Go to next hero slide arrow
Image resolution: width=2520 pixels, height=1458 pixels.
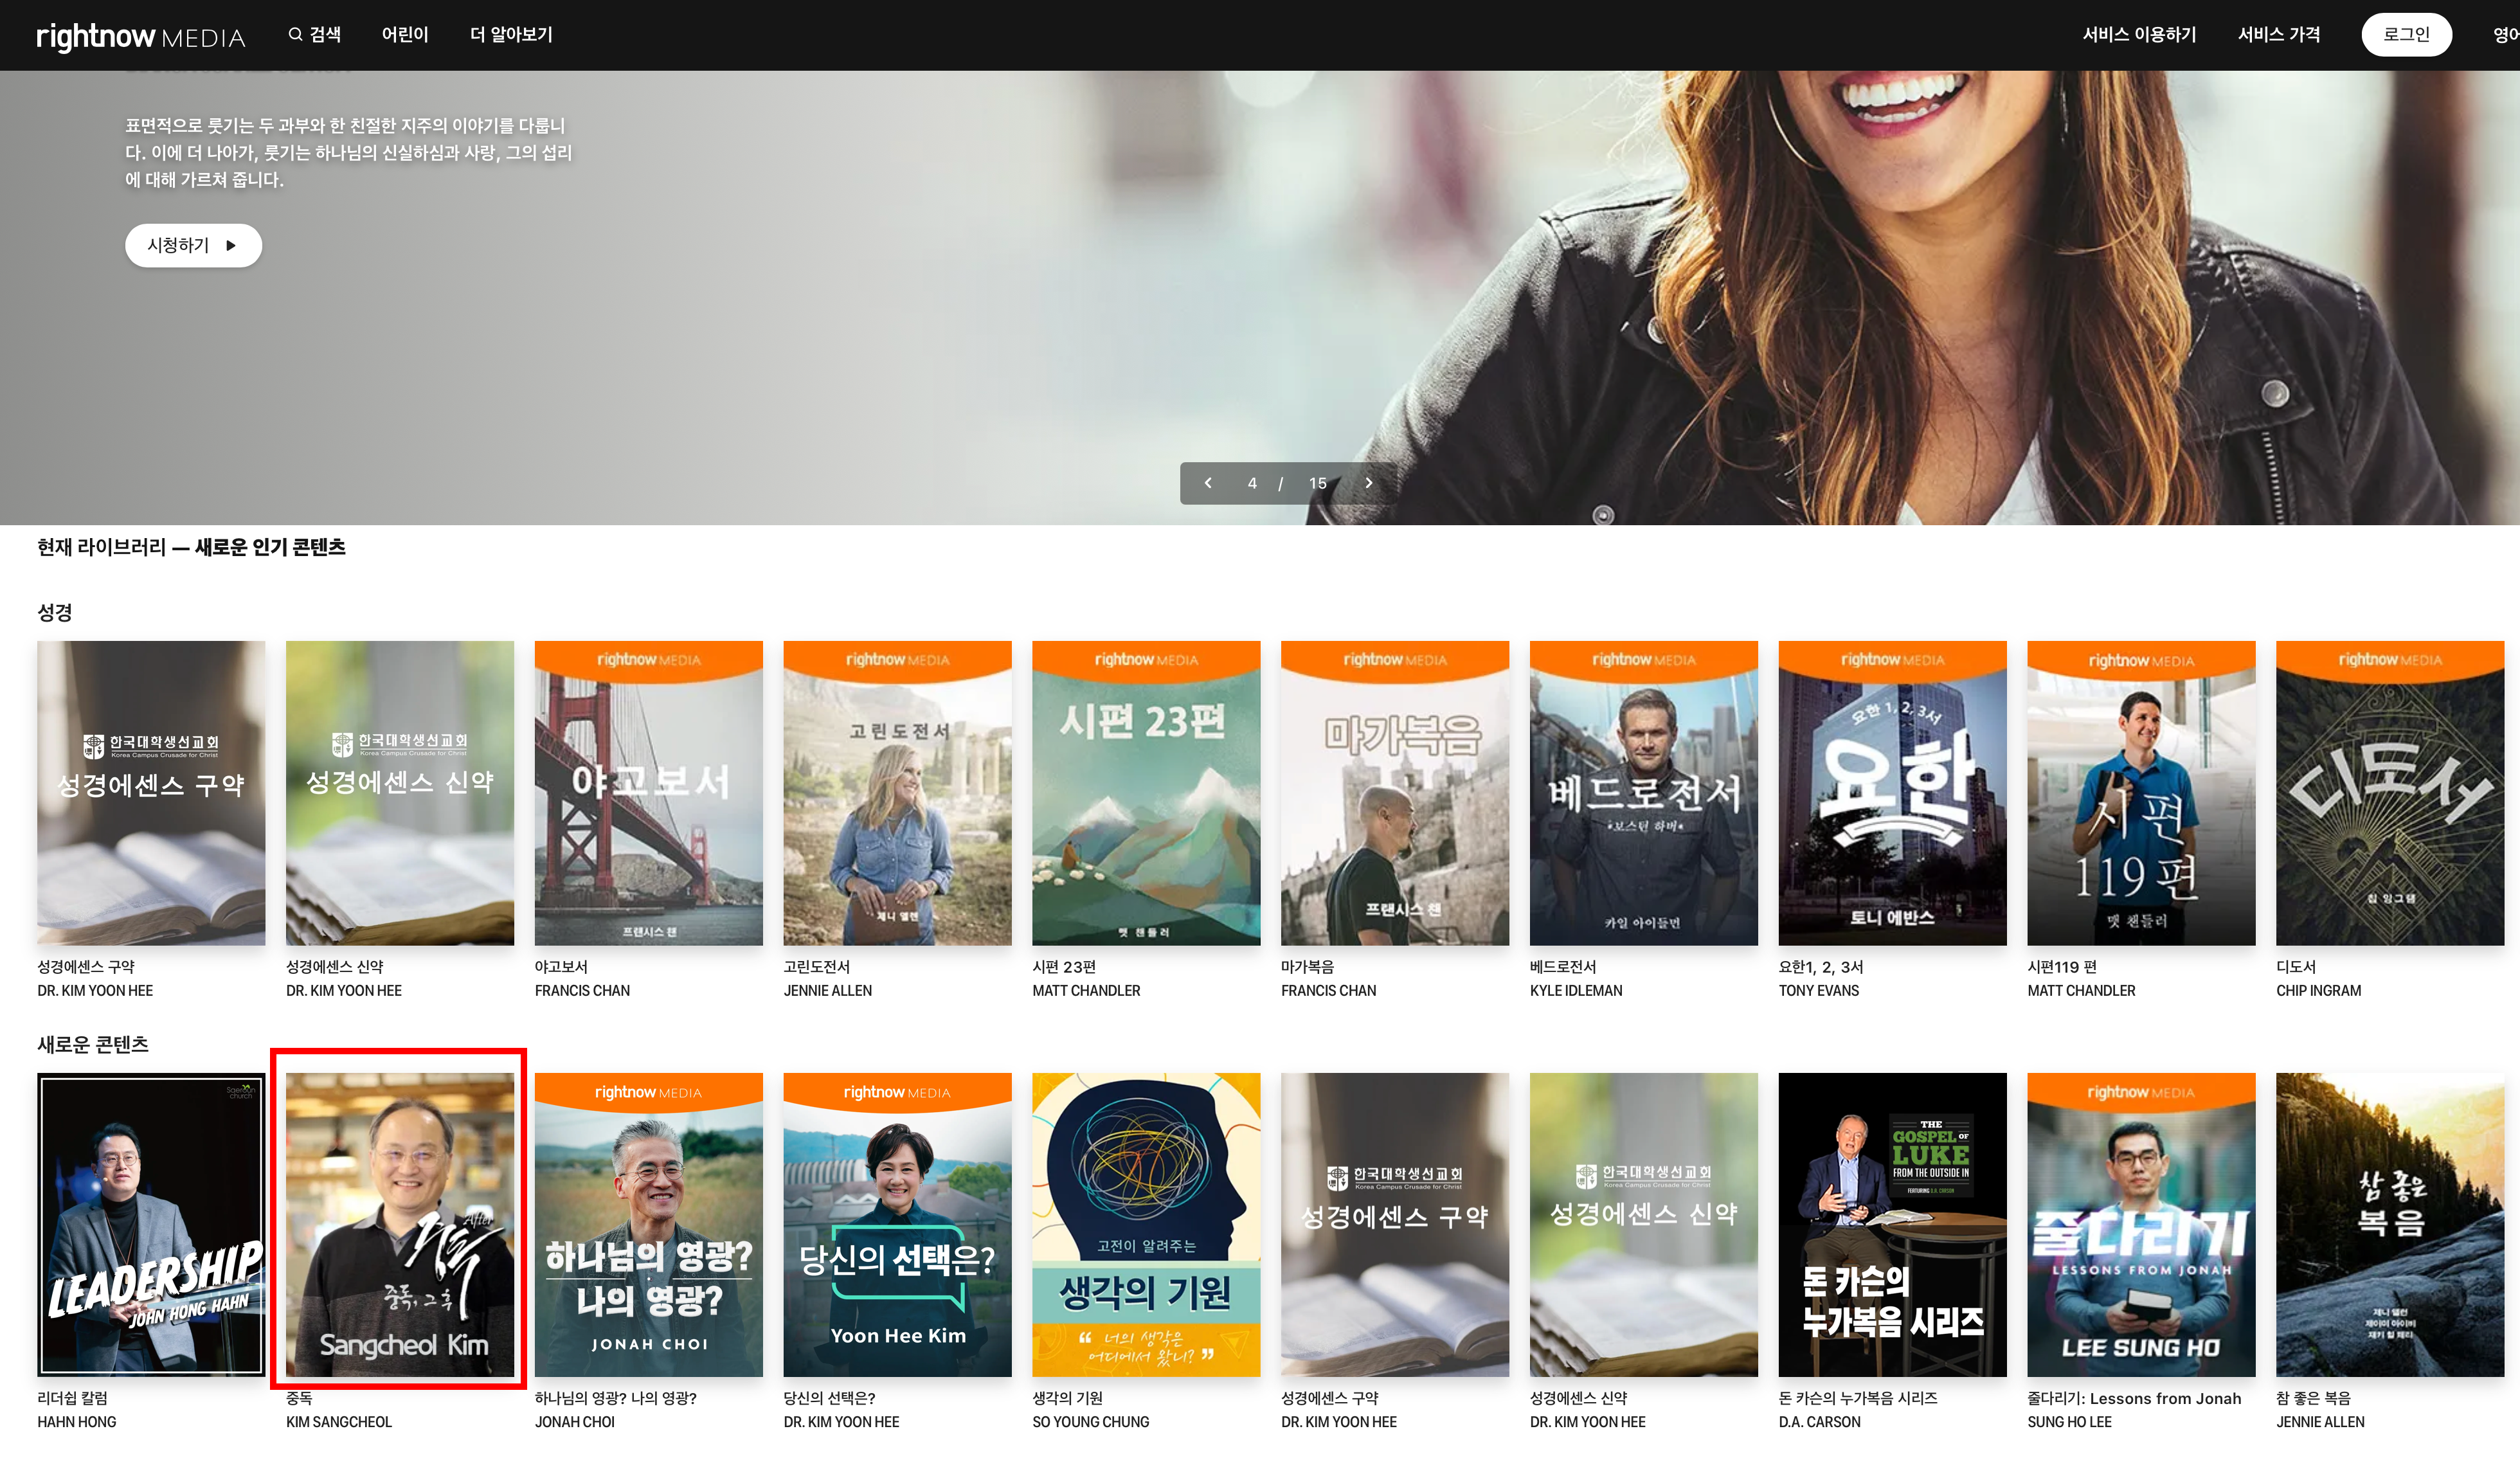pos(1369,483)
